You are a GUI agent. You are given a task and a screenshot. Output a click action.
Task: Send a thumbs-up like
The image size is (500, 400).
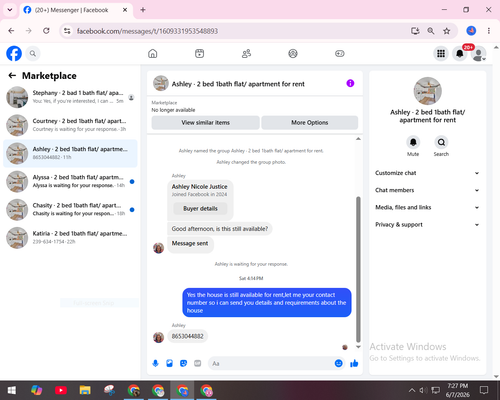click(x=354, y=363)
